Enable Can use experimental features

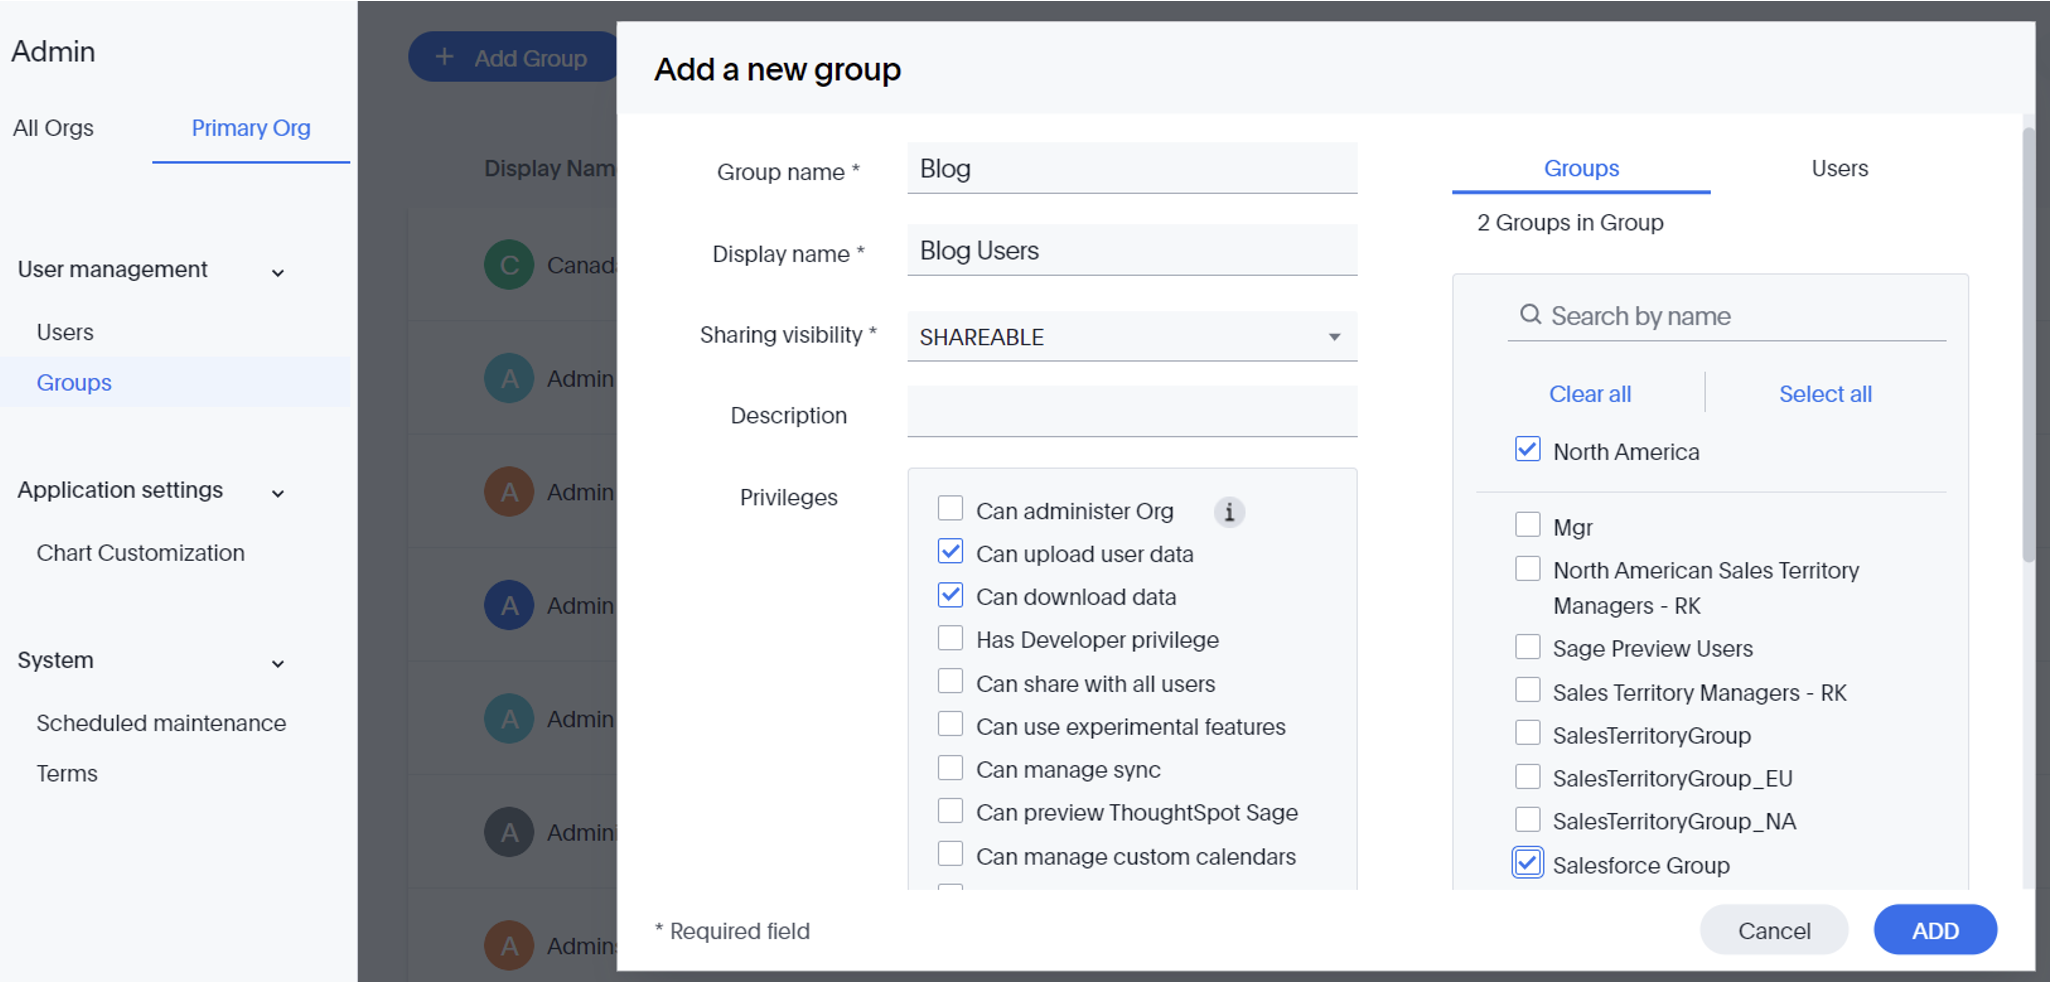[x=950, y=724]
